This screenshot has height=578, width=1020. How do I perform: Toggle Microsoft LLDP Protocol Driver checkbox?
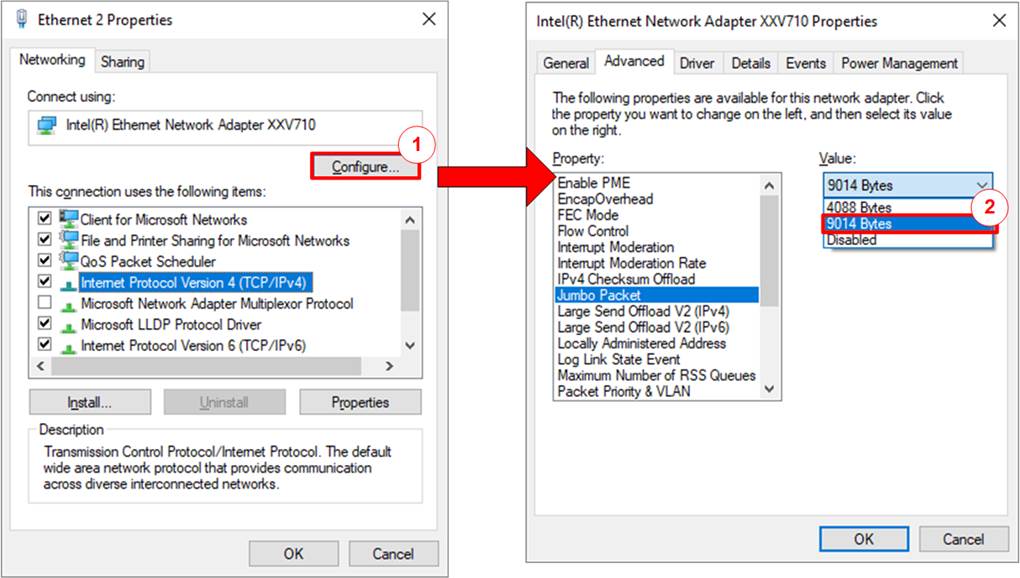[x=44, y=322]
